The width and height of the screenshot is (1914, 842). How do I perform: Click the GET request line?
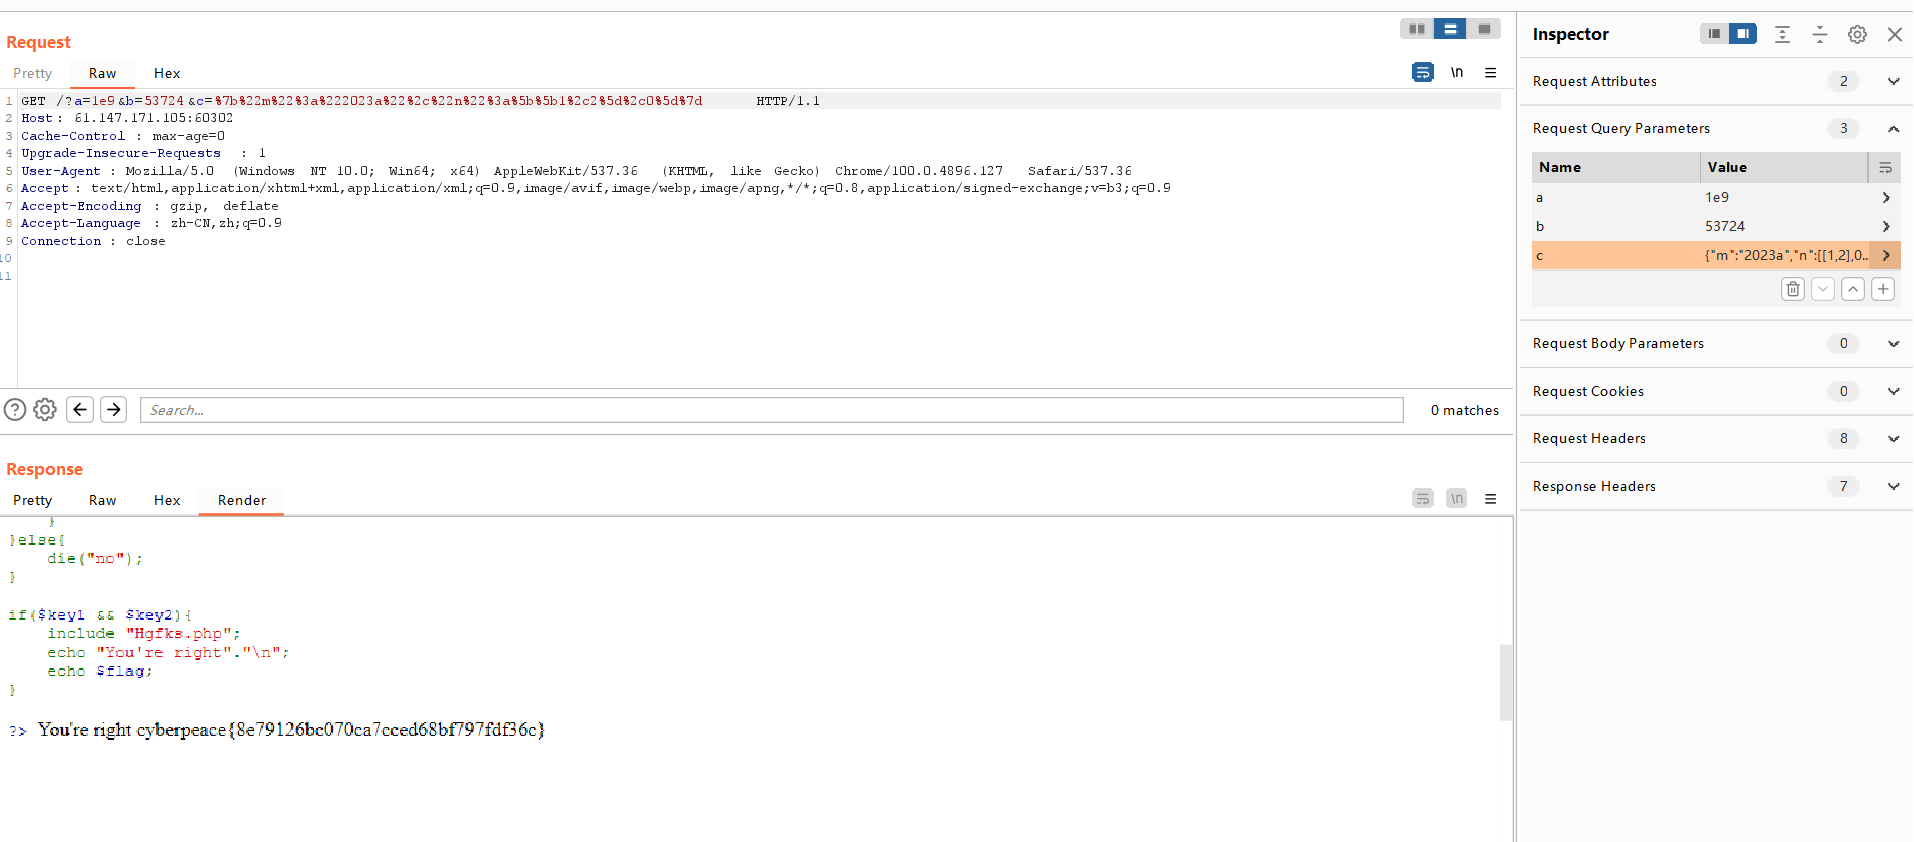pyautogui.click(x=420, y=101)
